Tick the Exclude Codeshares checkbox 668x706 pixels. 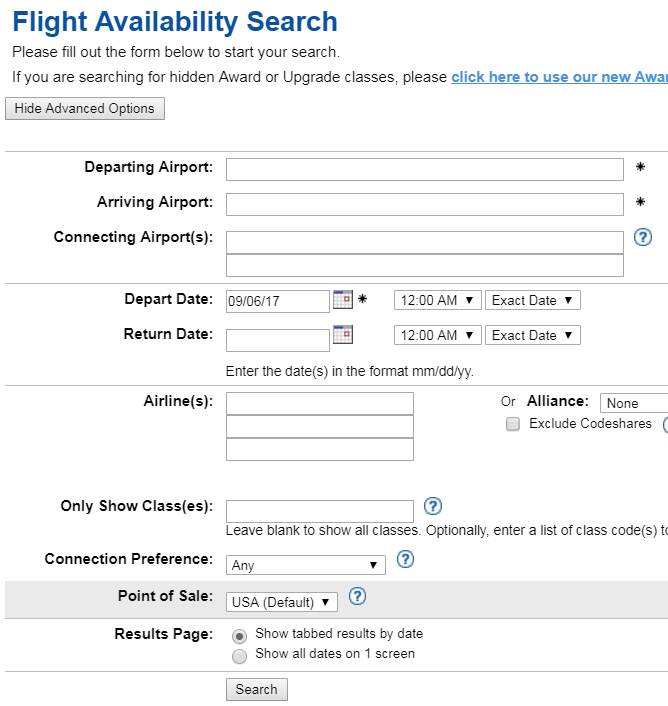coord(513,424)
